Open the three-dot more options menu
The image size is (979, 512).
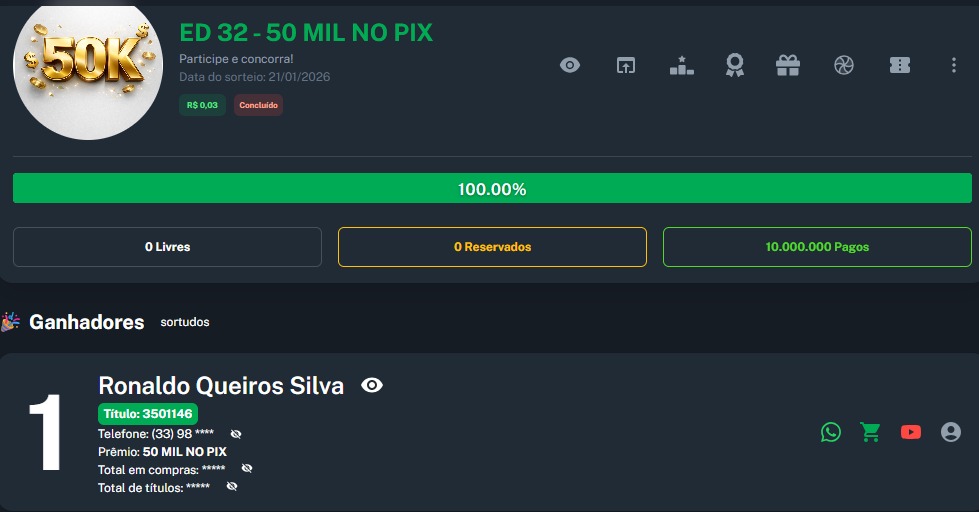pyautogui.click(x=953, y=66)
